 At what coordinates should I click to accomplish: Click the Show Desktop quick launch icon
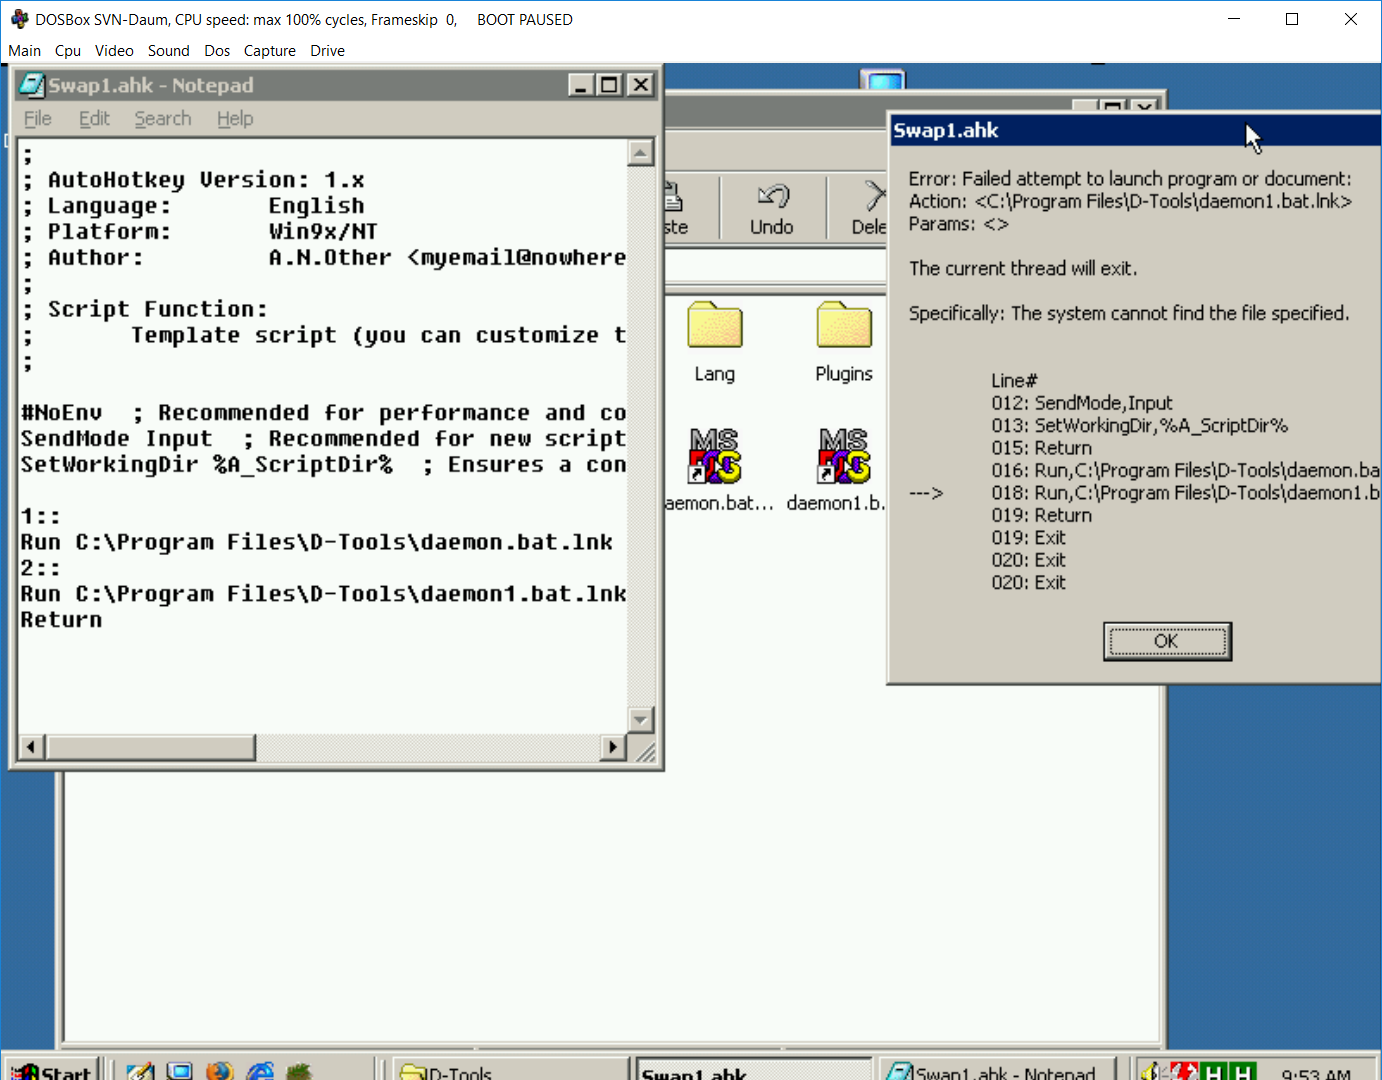[179, 1071]
